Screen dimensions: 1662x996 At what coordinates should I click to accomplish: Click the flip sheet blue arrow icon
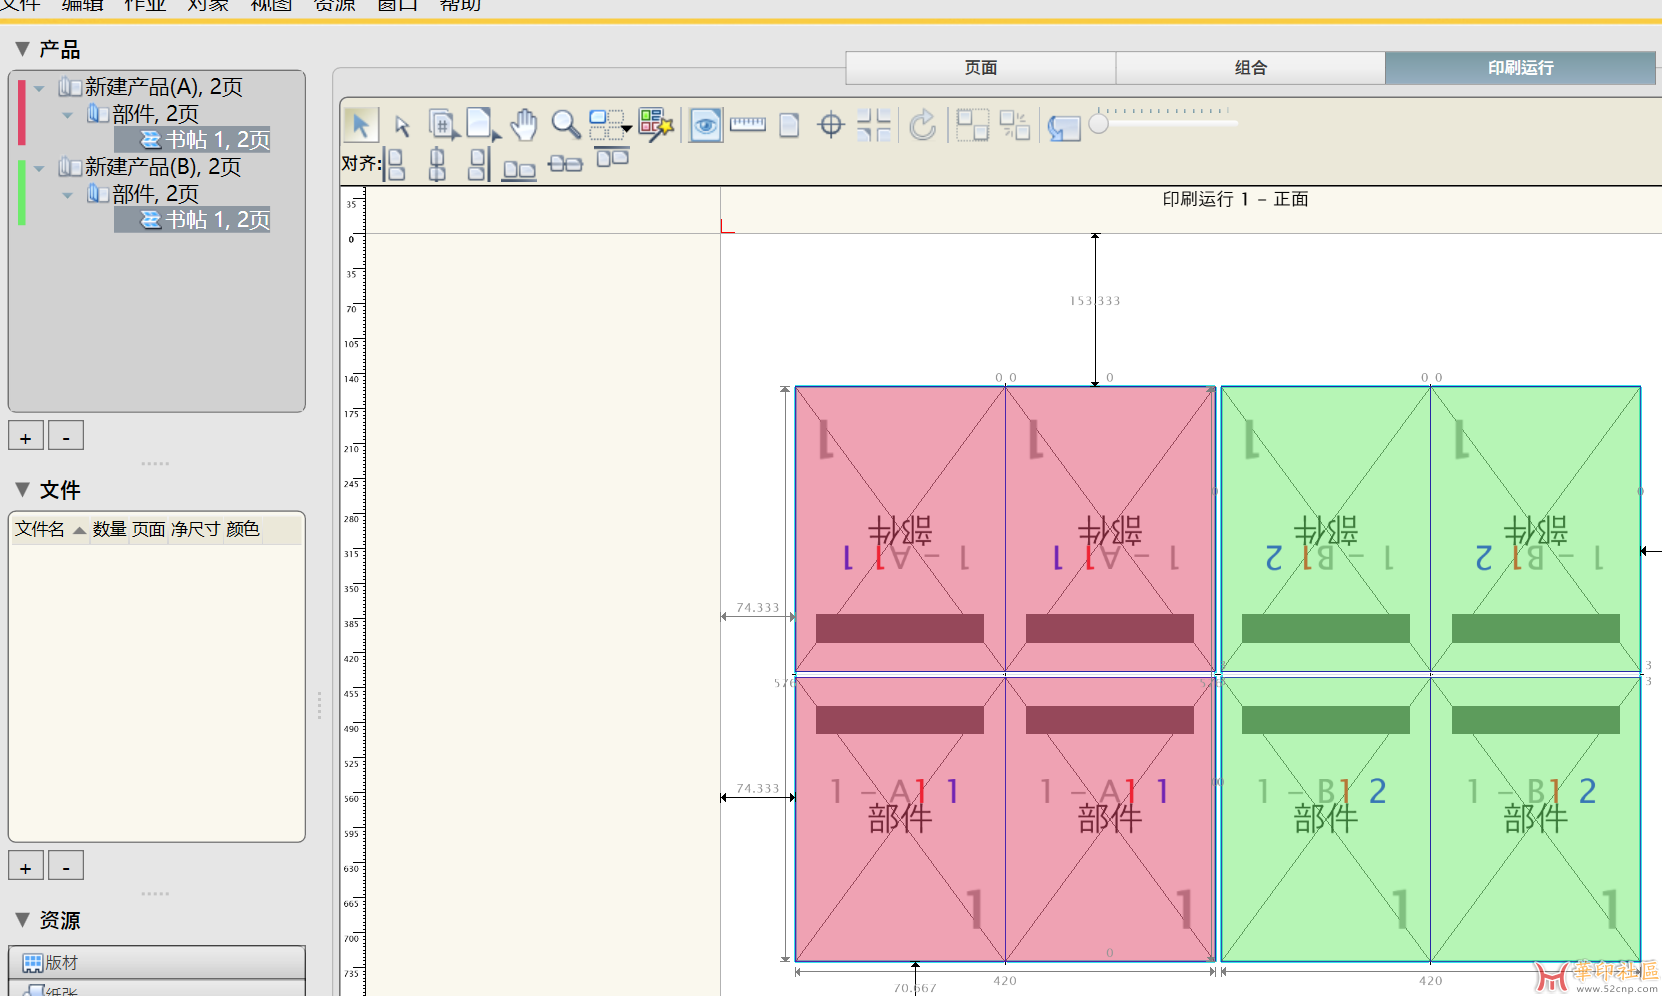click(x=1064, y=127)
